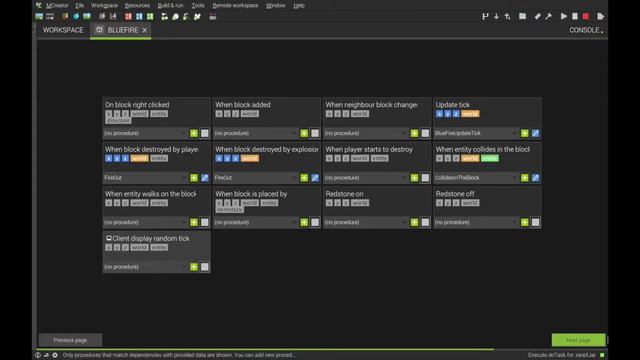Open procedure dropdown for entity walks on block
Screen dimensions: 640x360
tap(145, 222)
